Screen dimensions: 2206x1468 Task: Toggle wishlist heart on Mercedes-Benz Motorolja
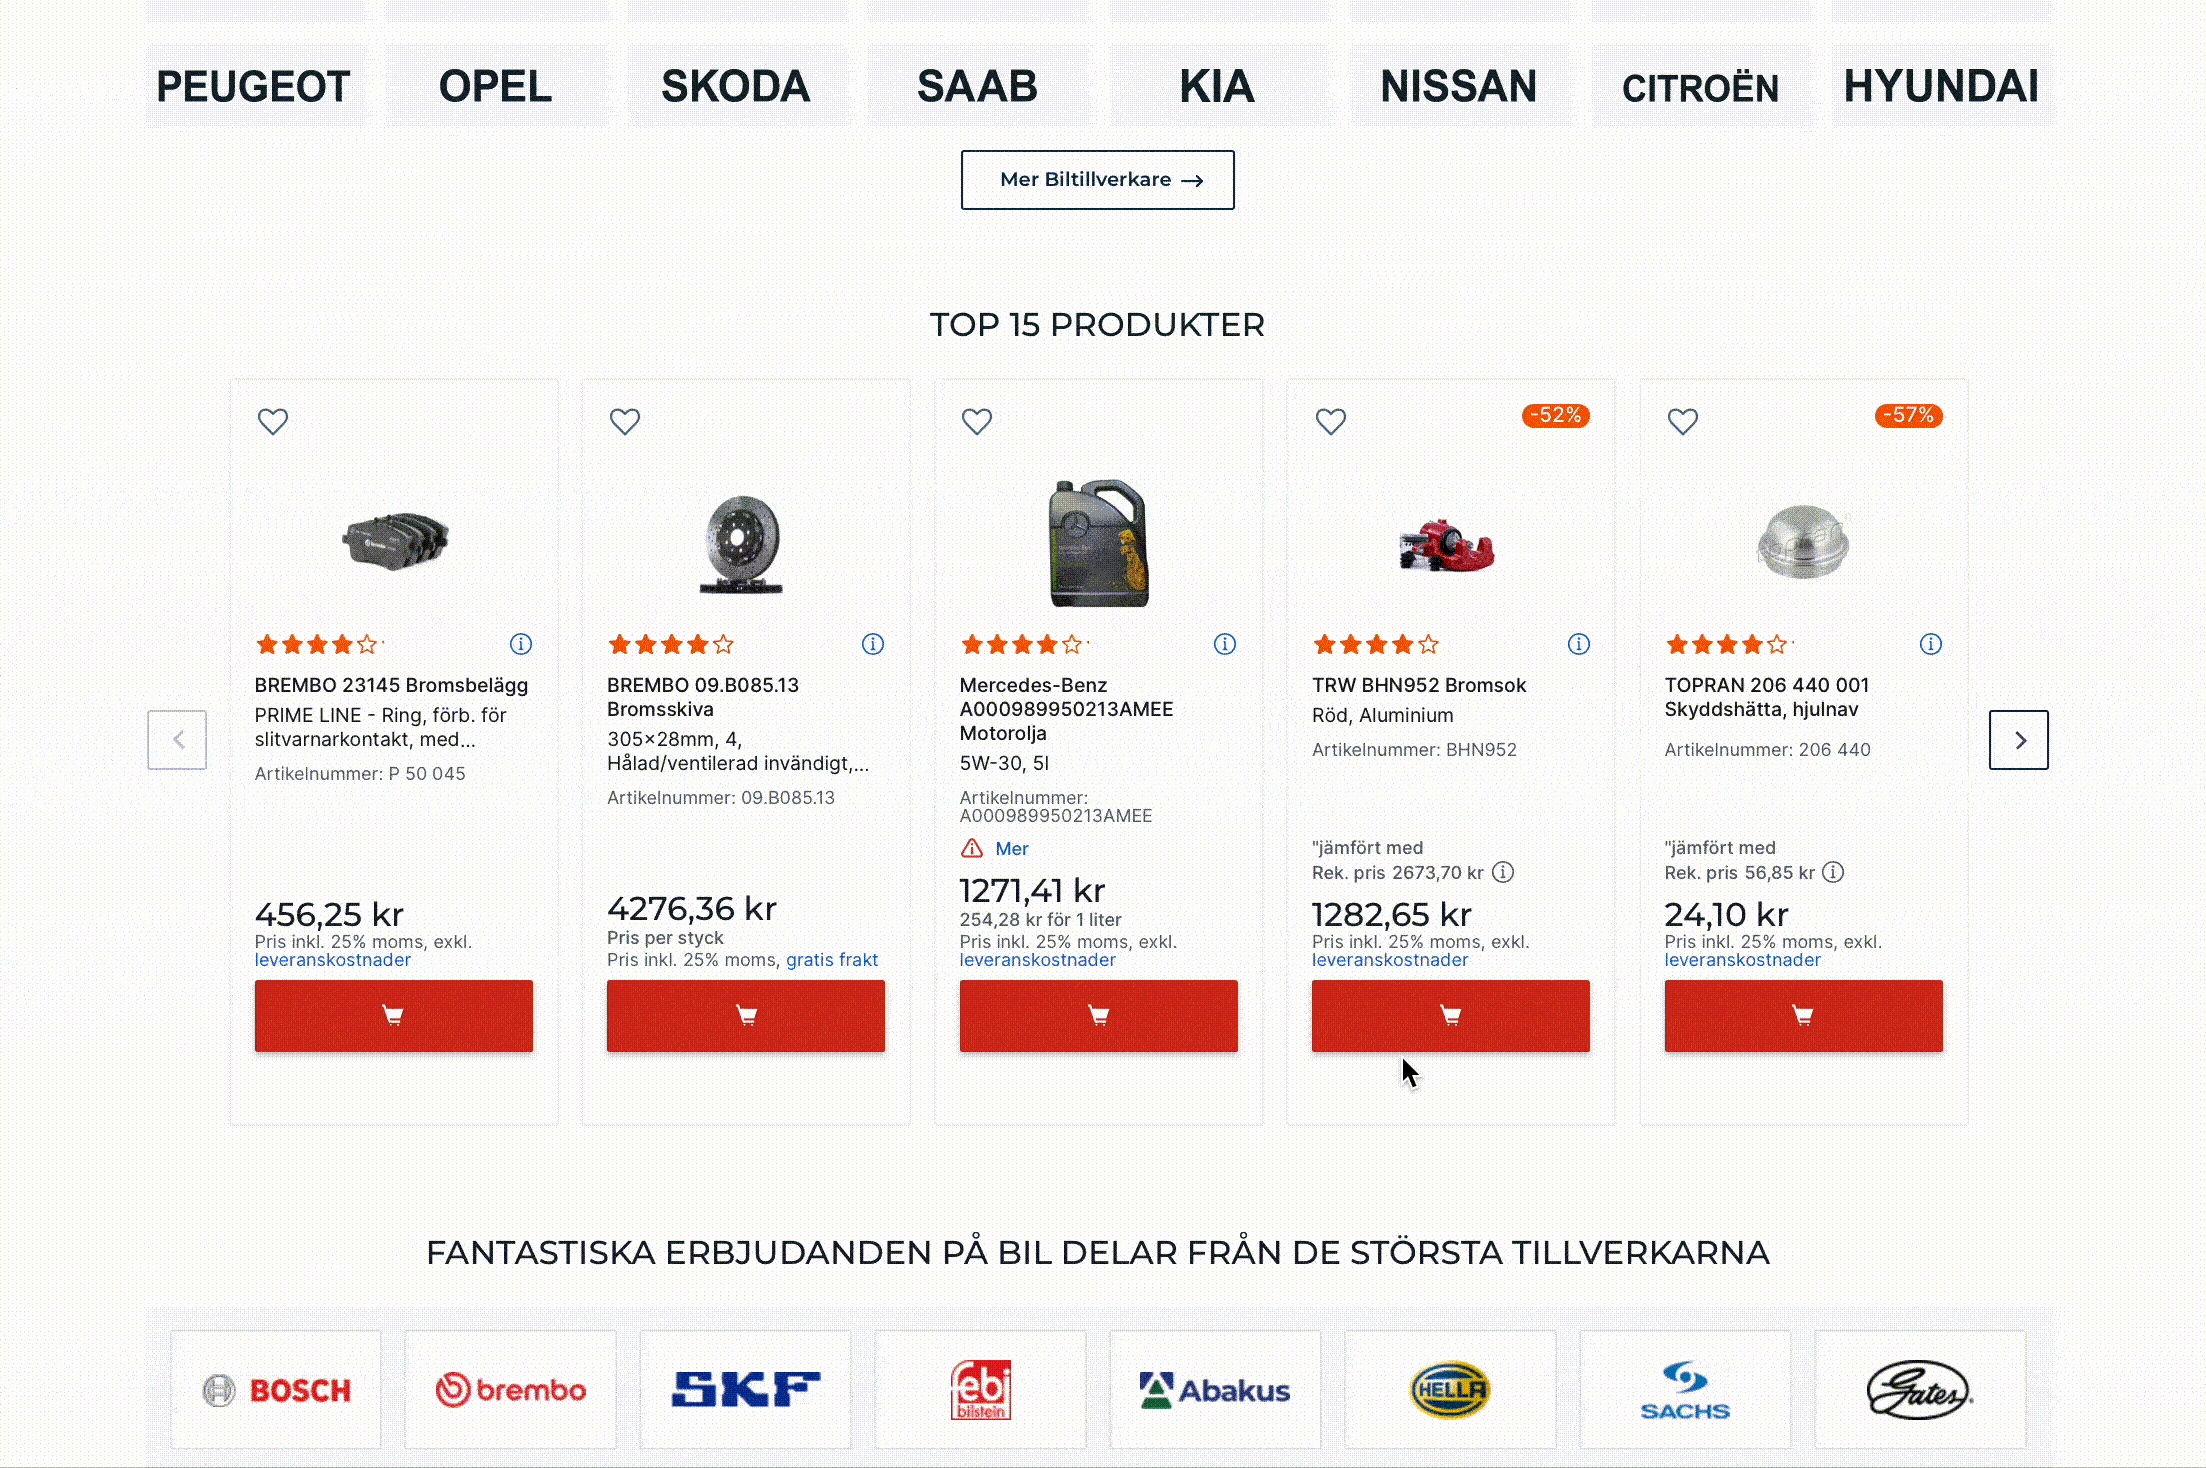click(x=977, y=421)
